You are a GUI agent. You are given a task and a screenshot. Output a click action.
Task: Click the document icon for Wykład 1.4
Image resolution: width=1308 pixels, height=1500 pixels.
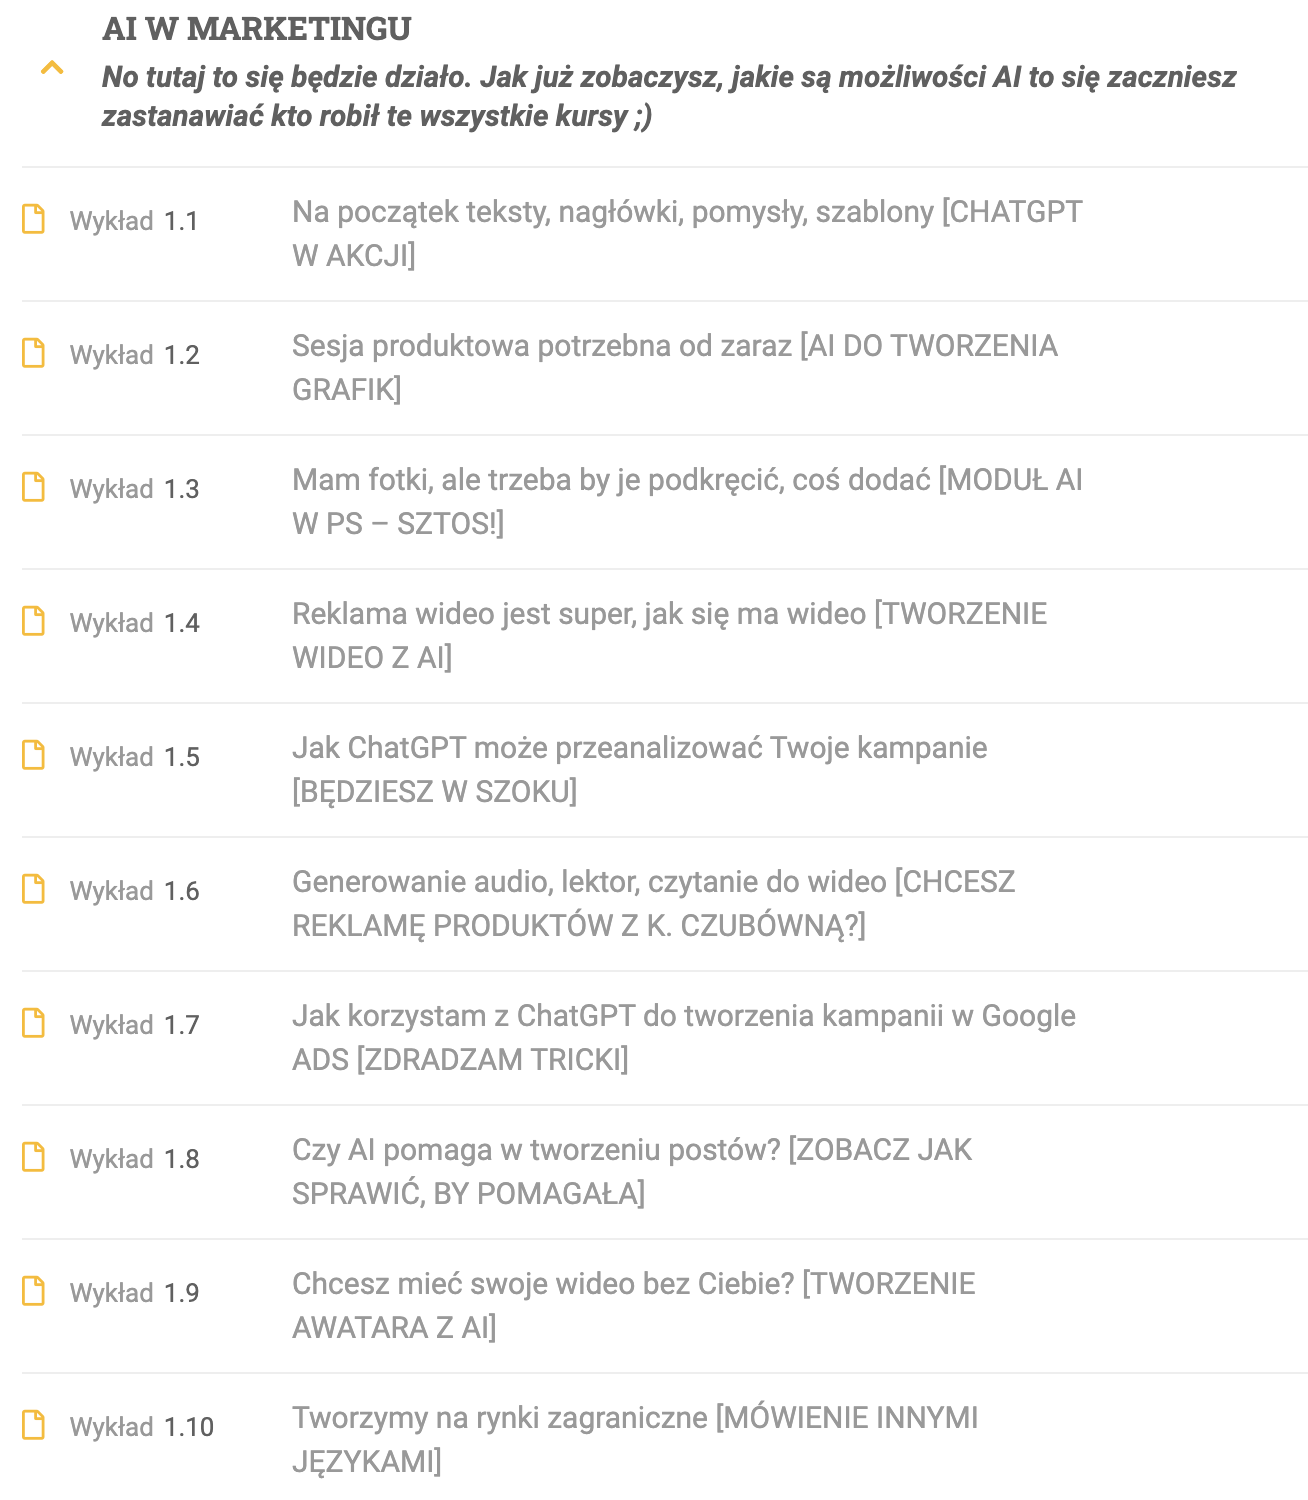pyautogui.click(x=34, y=621)
